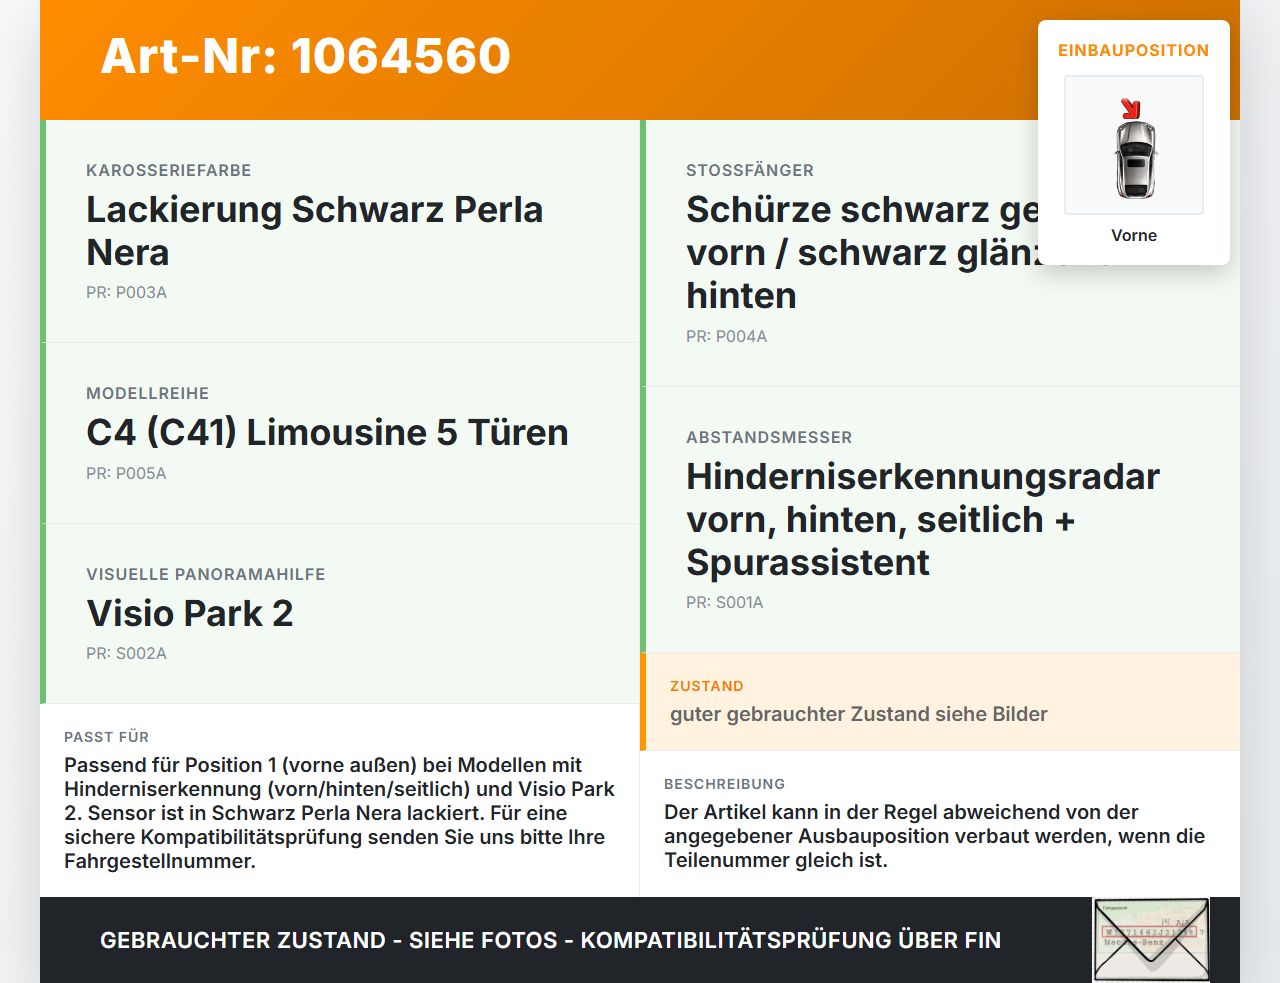Click the VISUELLE PANORAMAHILFE label
Image resolution: width=1280 pixels, height=983 pixels.
pyautogui.click(x=206, y=574)
